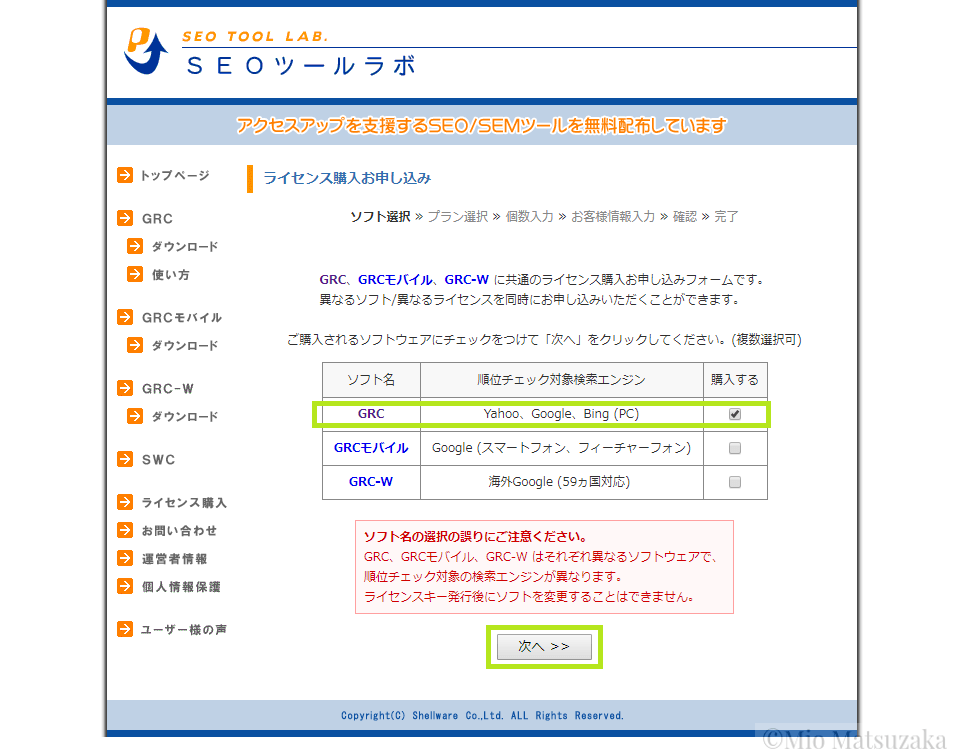Follow the GRC link in the intro sentence
The height and width of the screenshot is (753, 955).
pos(333,280)
